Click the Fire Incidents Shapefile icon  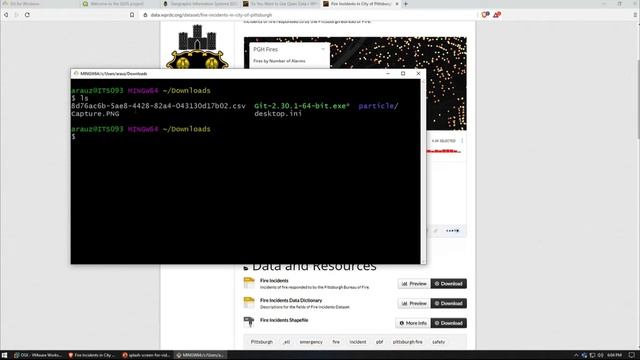pos(249,322)
